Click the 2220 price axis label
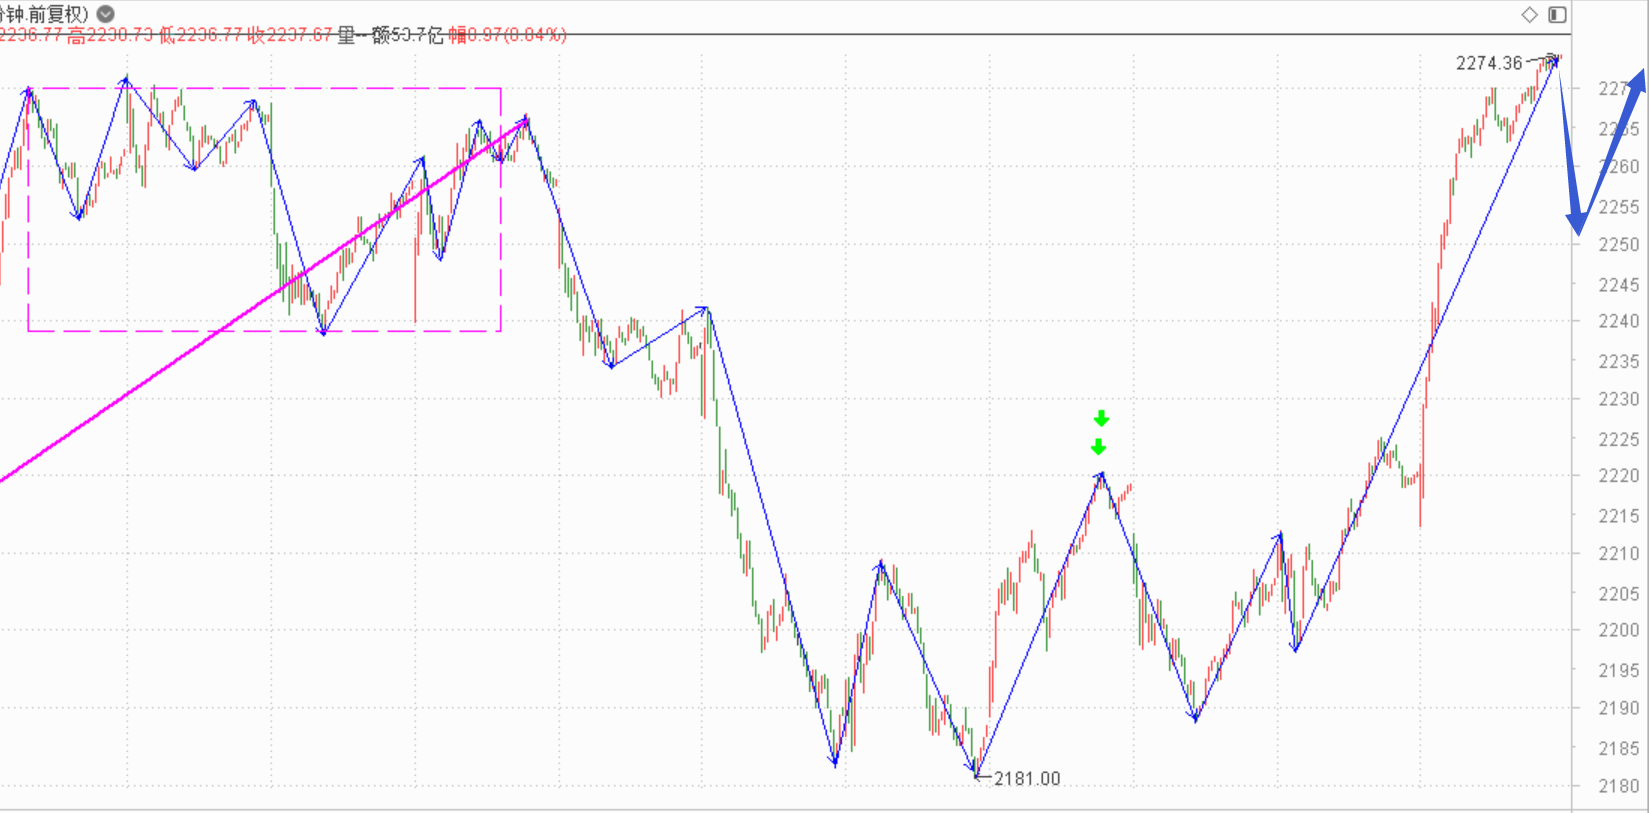 (x=1618, y=476)
